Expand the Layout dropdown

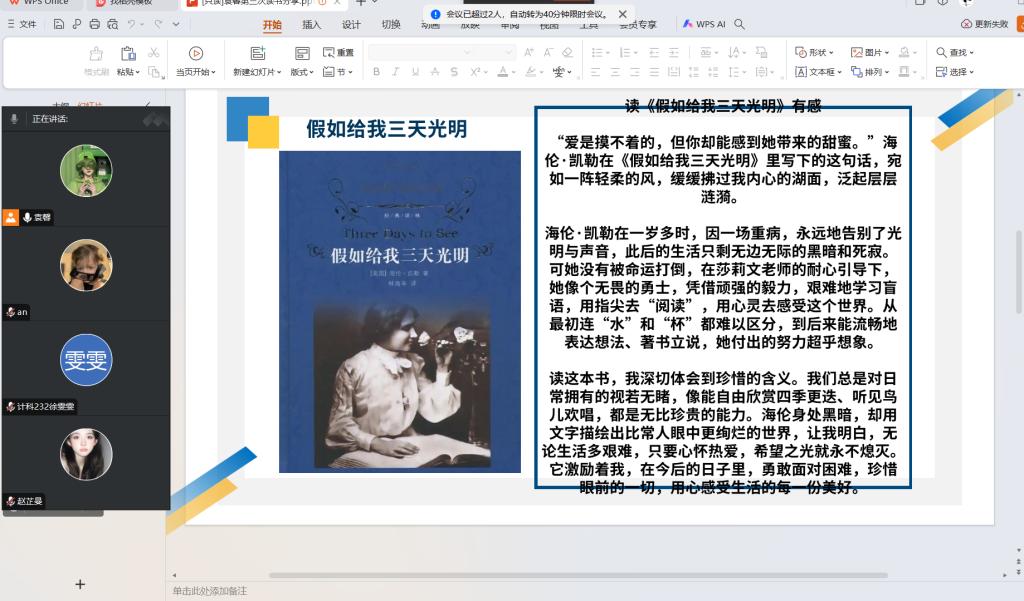pos(302,72)
